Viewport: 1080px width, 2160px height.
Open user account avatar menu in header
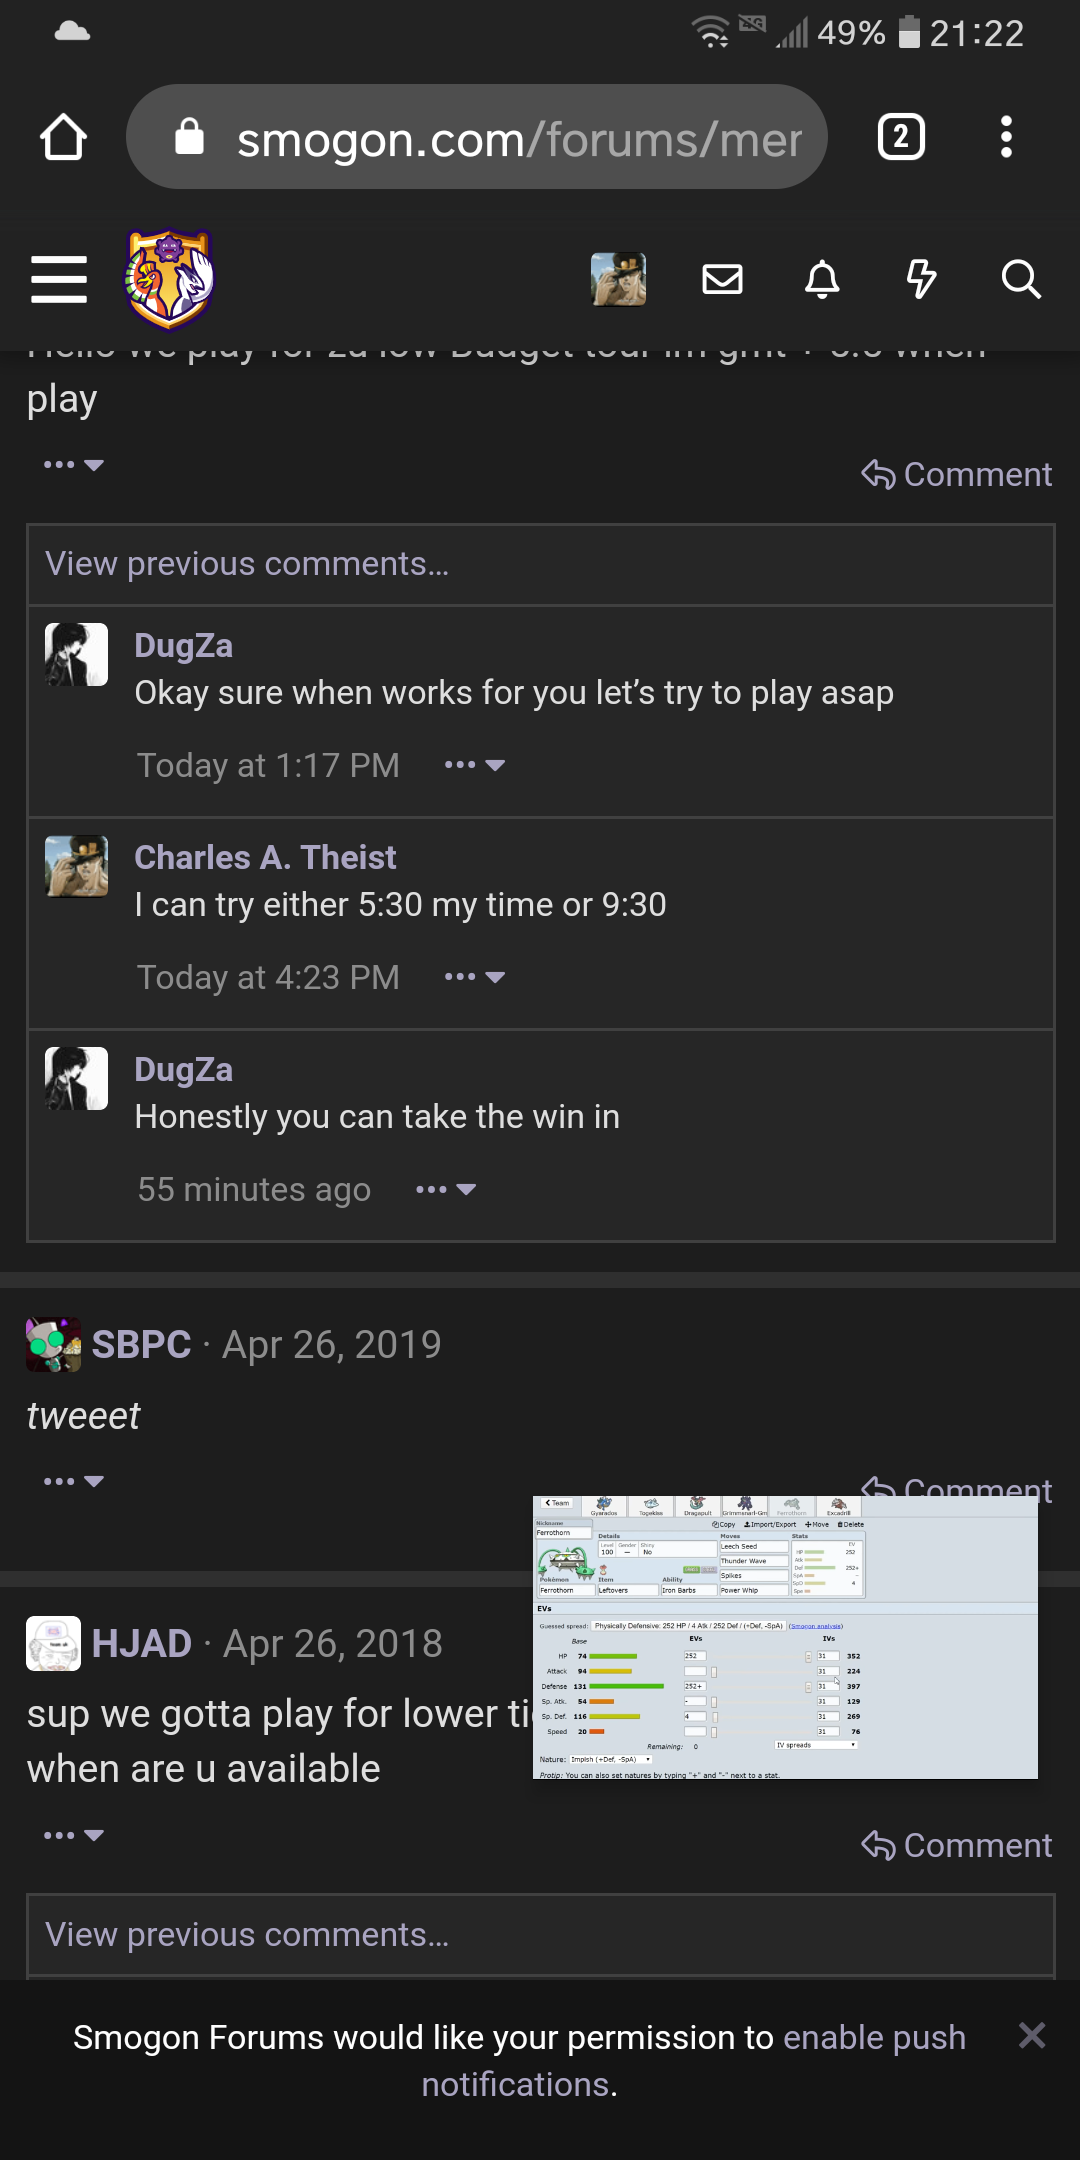[618, 279]
